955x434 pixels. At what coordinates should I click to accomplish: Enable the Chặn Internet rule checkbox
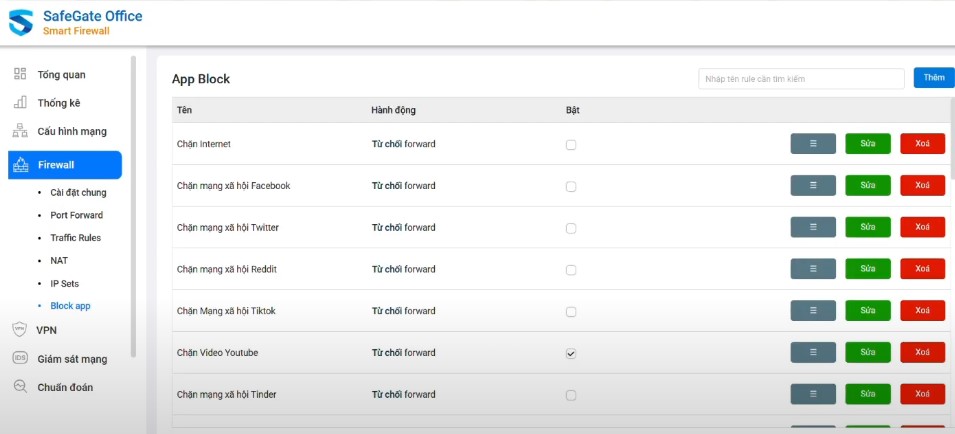pos(571,145)
